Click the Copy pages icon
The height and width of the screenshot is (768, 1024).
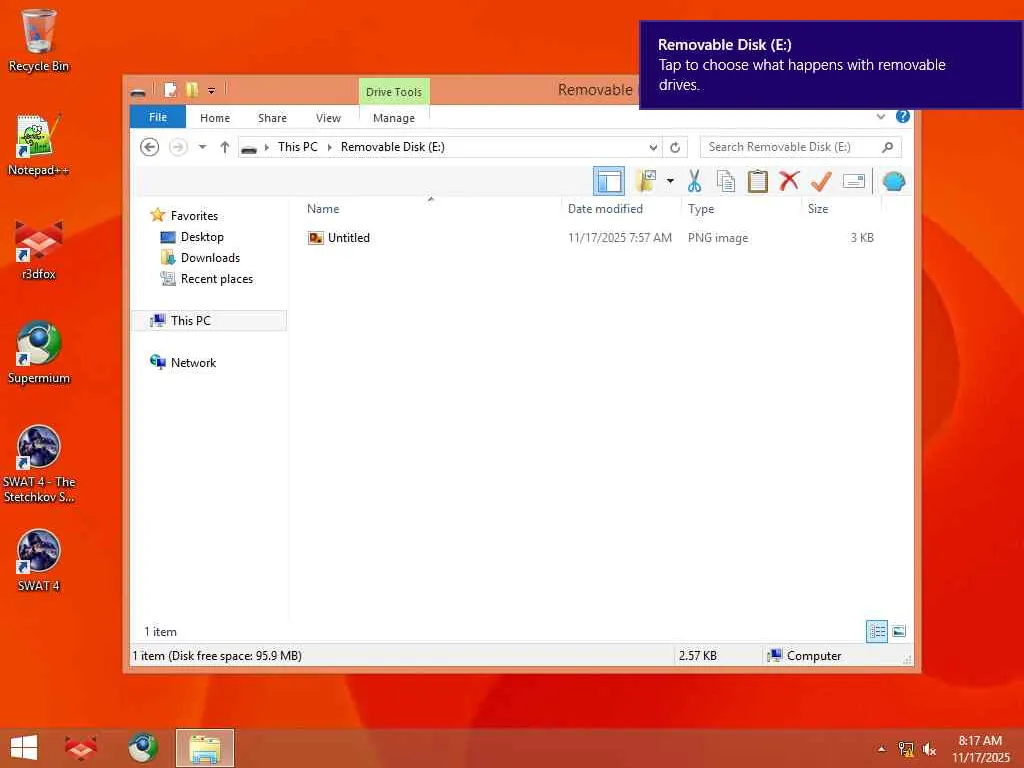click(x=726, y=181)
